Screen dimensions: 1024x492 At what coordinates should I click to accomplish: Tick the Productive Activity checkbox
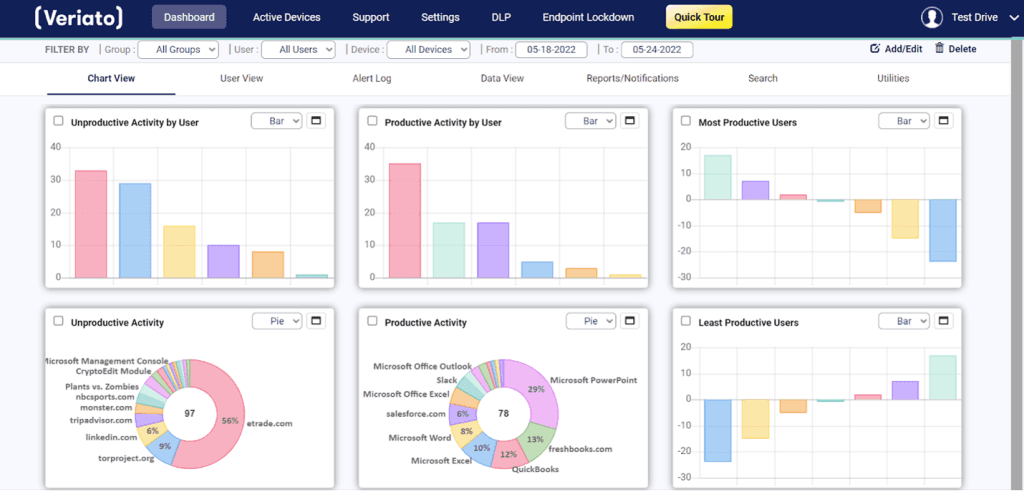[x=373, y=321]
